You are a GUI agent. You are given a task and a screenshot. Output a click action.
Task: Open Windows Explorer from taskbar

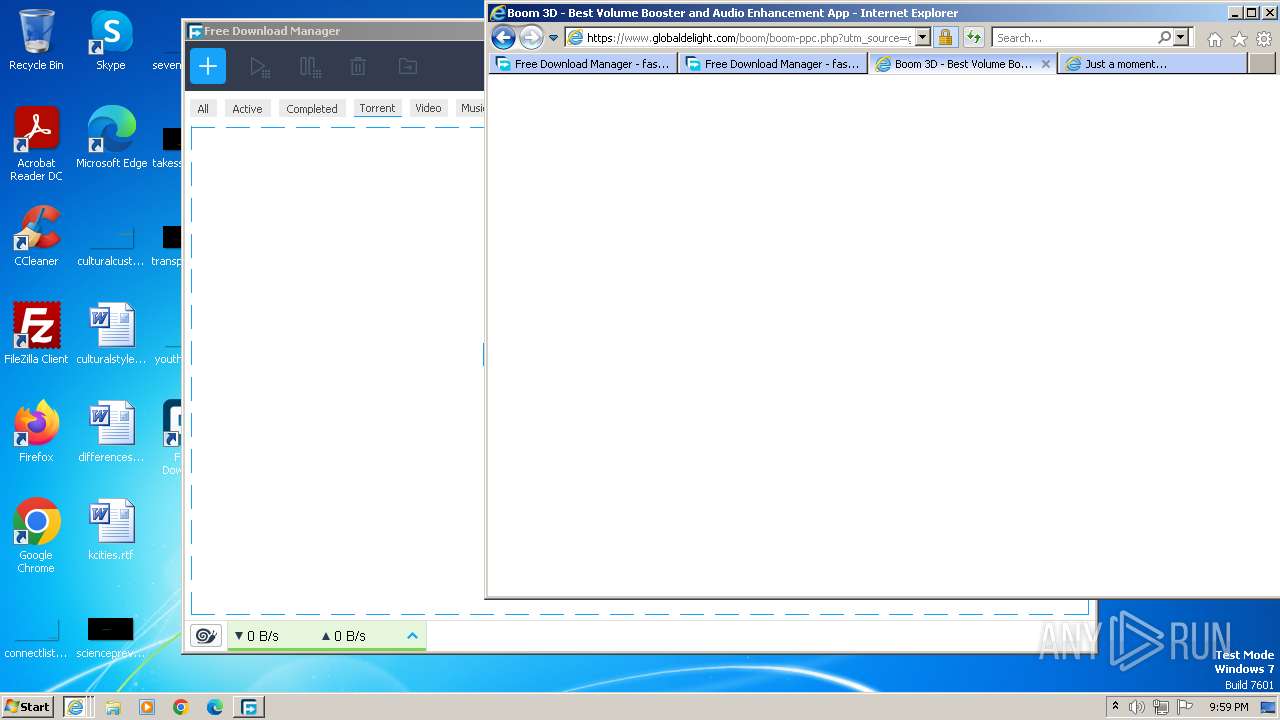click(x=113, y=707)
